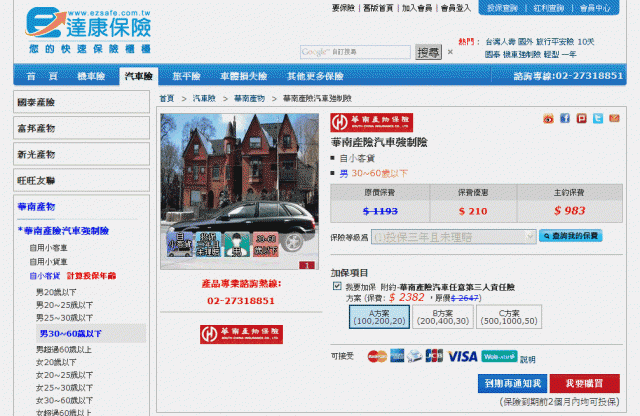Share this product on Twitter
This screenshot has width=640, height=416.
(598, 118)
